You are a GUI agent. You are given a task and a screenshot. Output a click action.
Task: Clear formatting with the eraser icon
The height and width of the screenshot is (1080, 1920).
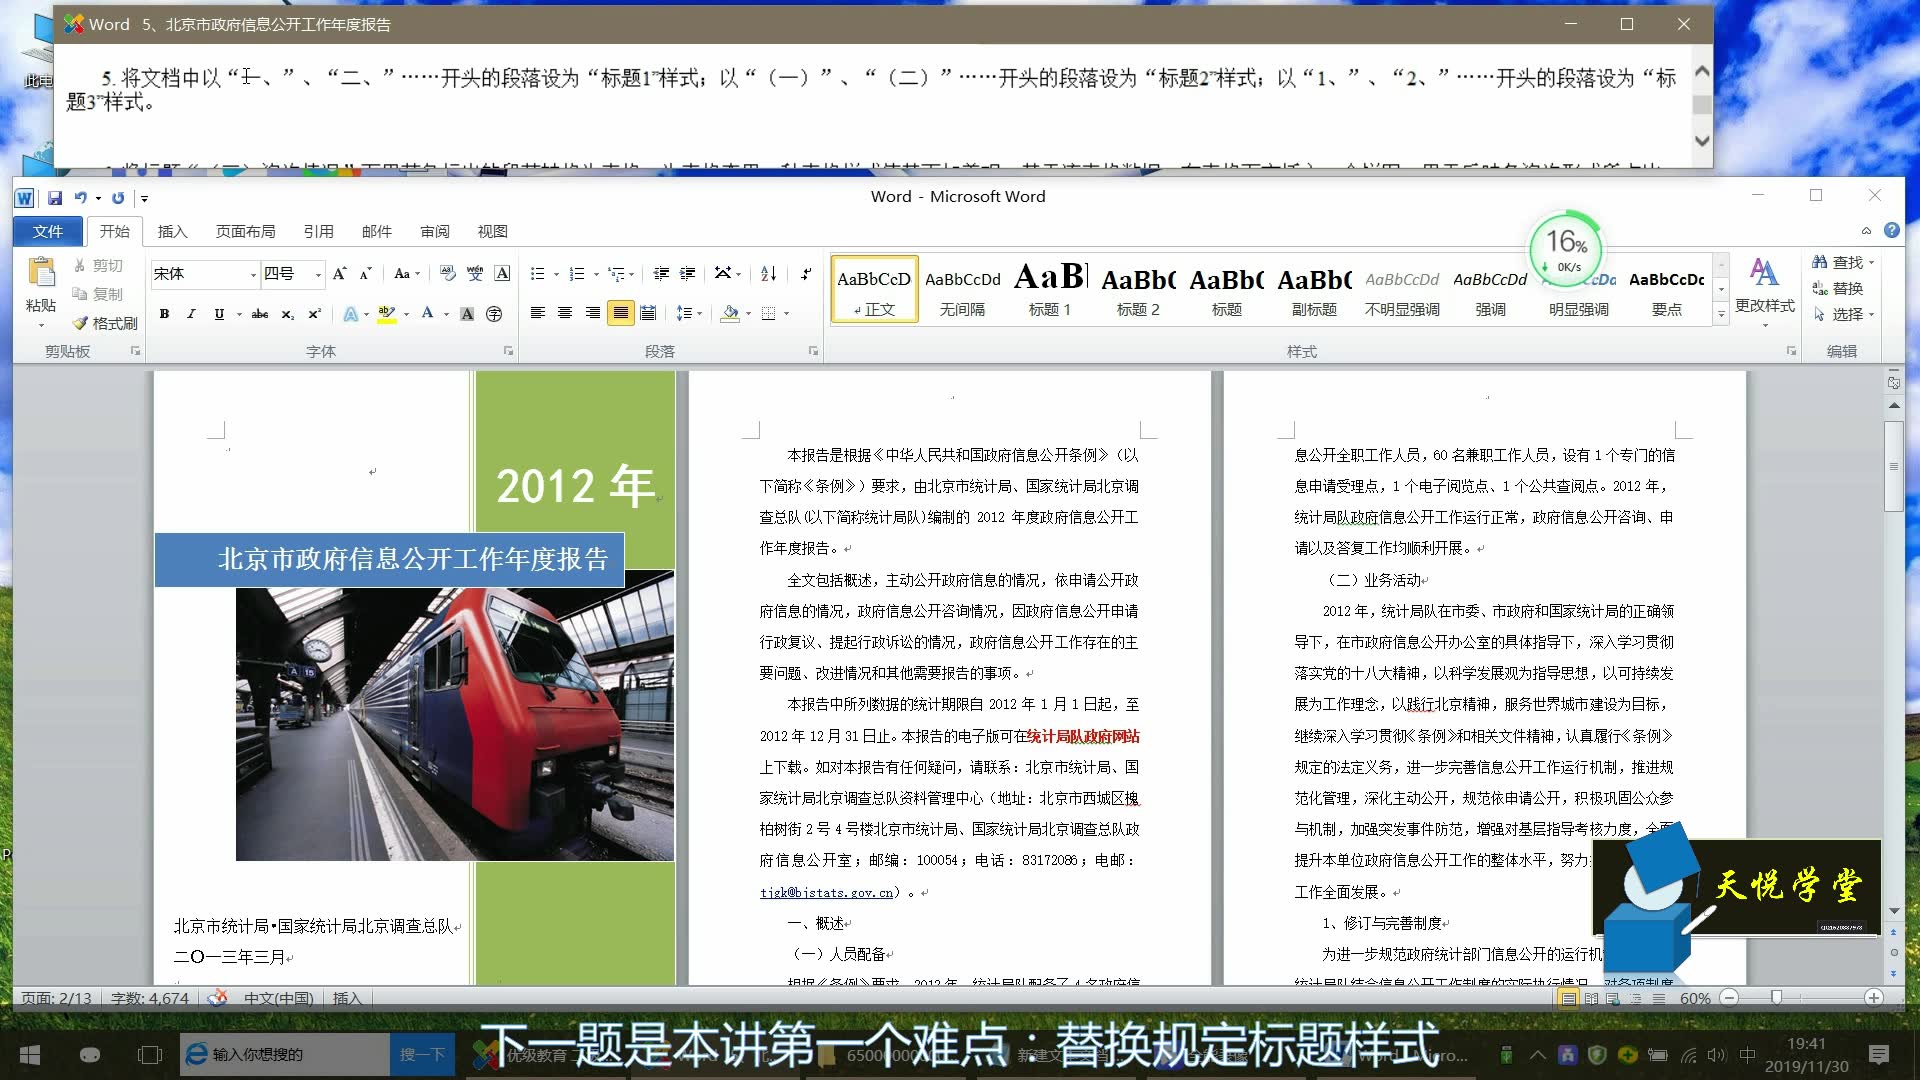point(447,273)
